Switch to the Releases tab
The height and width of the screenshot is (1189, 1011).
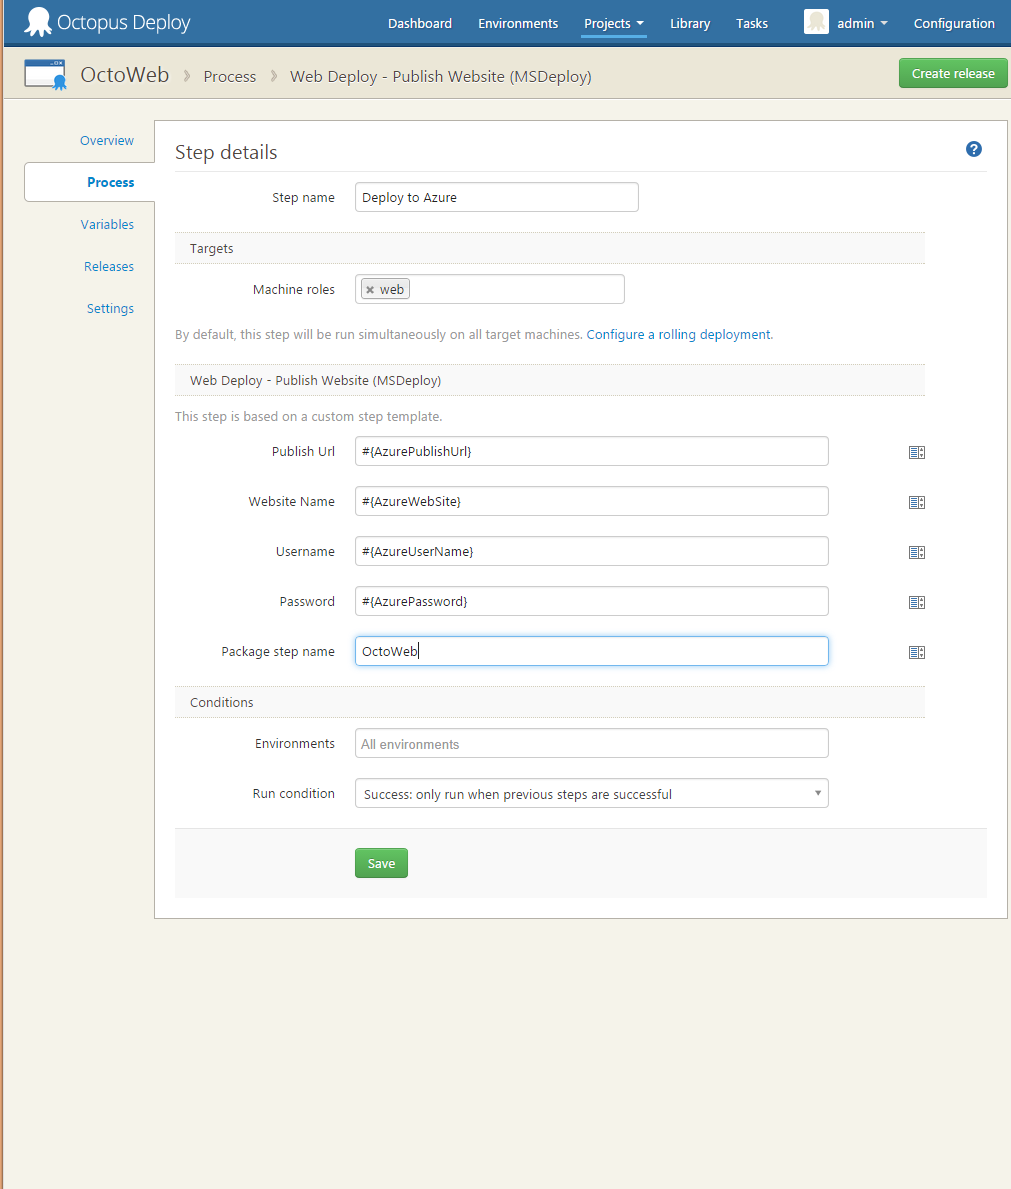(108, 266)
